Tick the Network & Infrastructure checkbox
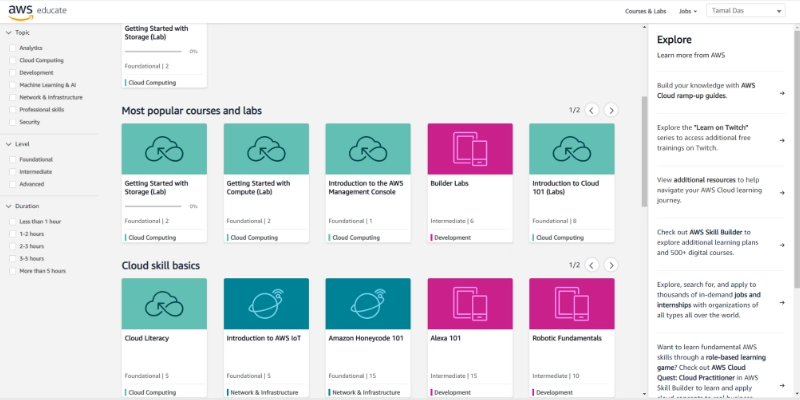This screenshot has width=800, height=400. click(13, 97)
